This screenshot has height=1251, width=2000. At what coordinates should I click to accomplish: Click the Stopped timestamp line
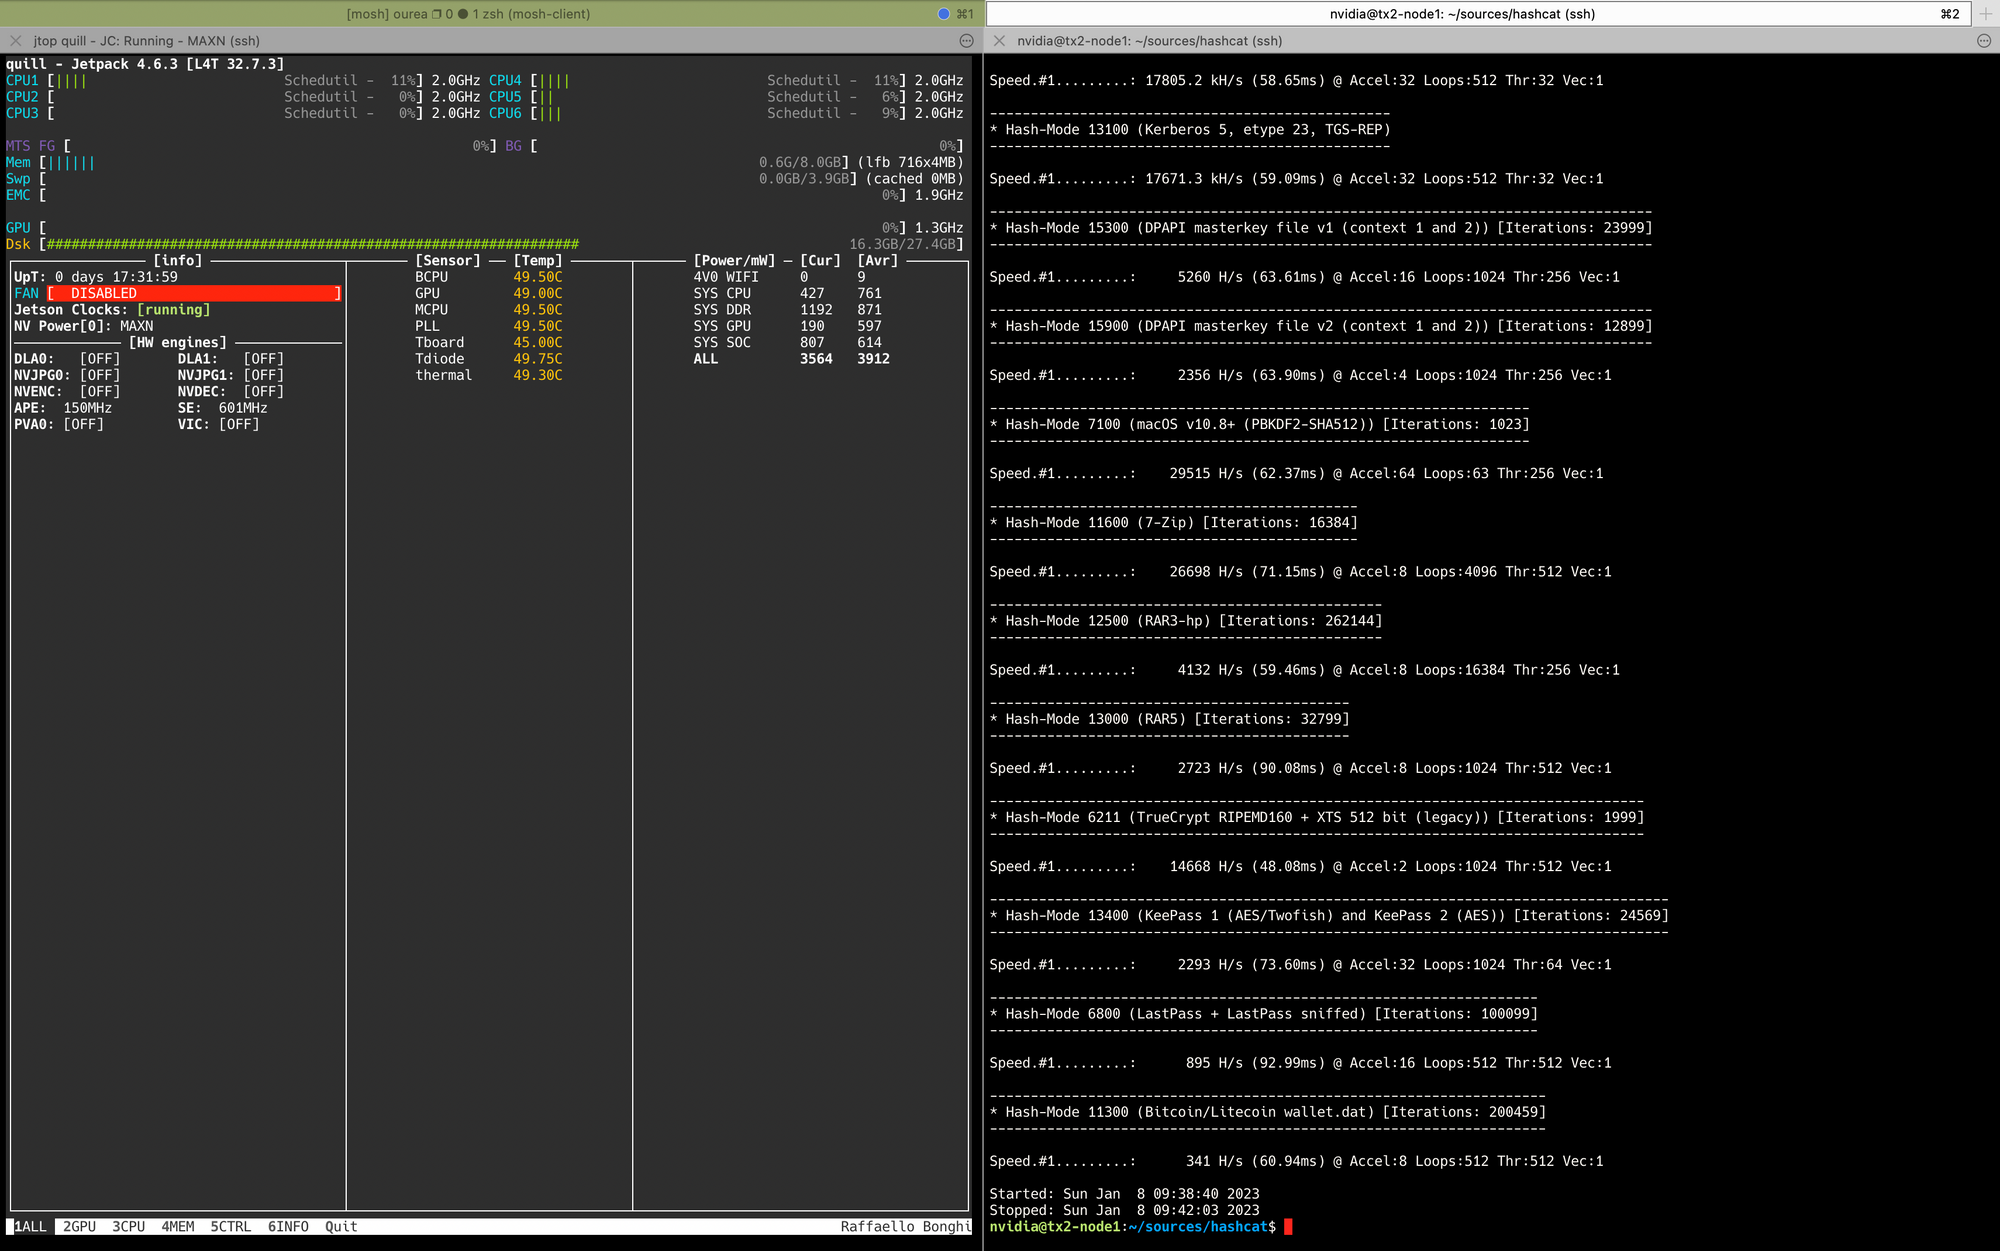[x=1124, y=1210]
